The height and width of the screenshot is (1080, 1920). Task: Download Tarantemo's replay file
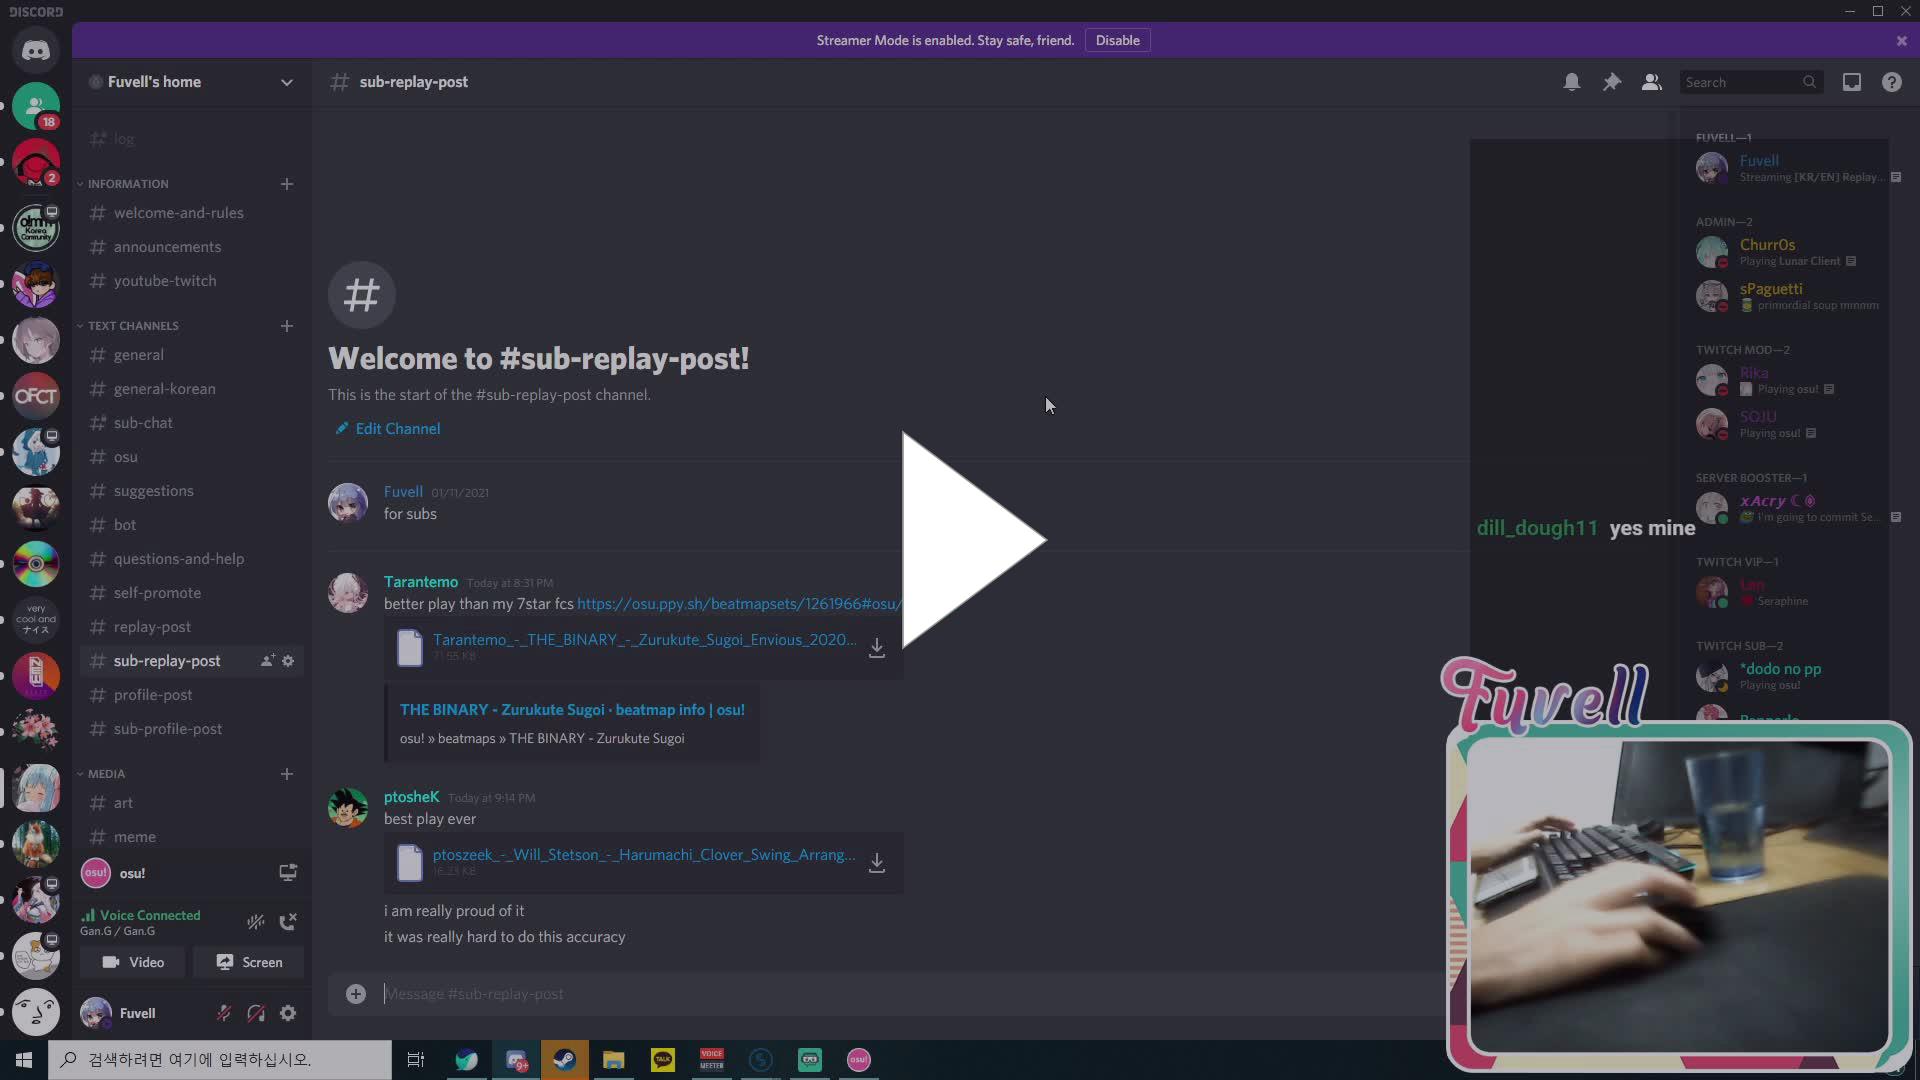[x=876, y=648]
